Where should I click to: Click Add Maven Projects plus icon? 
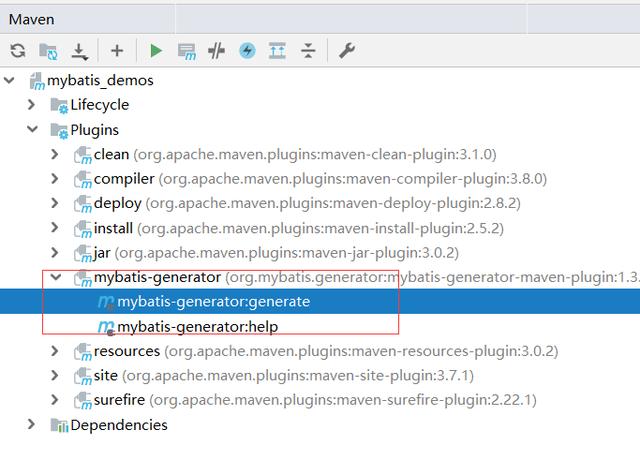(117, 51)
